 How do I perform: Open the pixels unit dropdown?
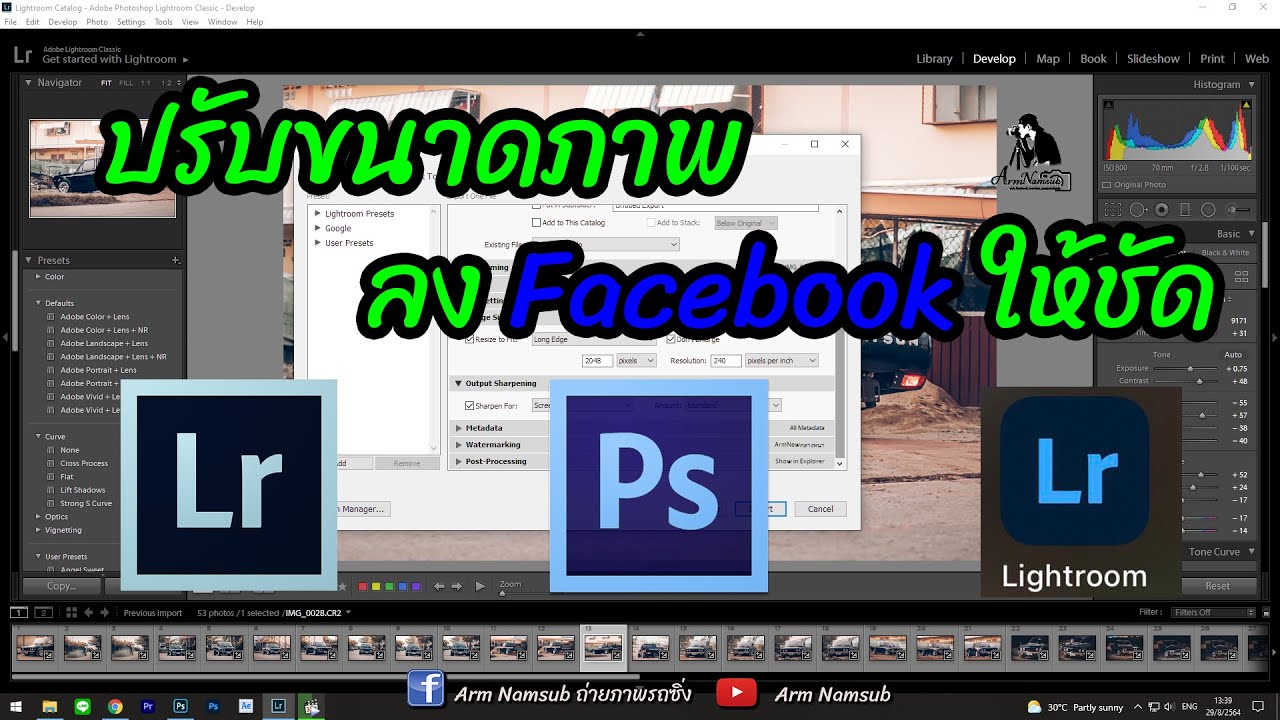(636, 361)
